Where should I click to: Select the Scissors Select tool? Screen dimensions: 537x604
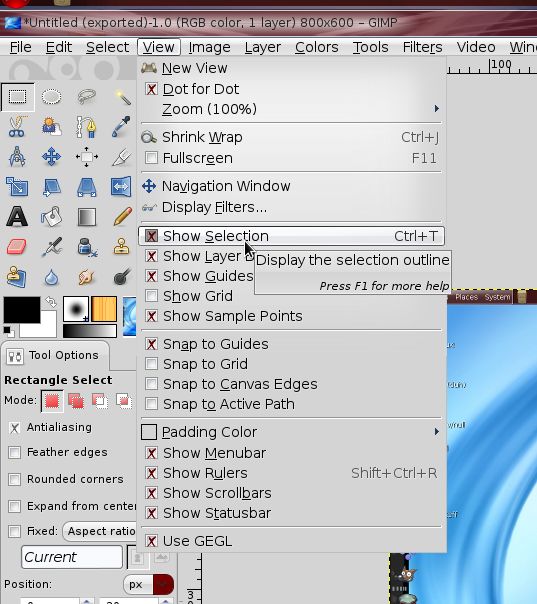coord(17,127)
